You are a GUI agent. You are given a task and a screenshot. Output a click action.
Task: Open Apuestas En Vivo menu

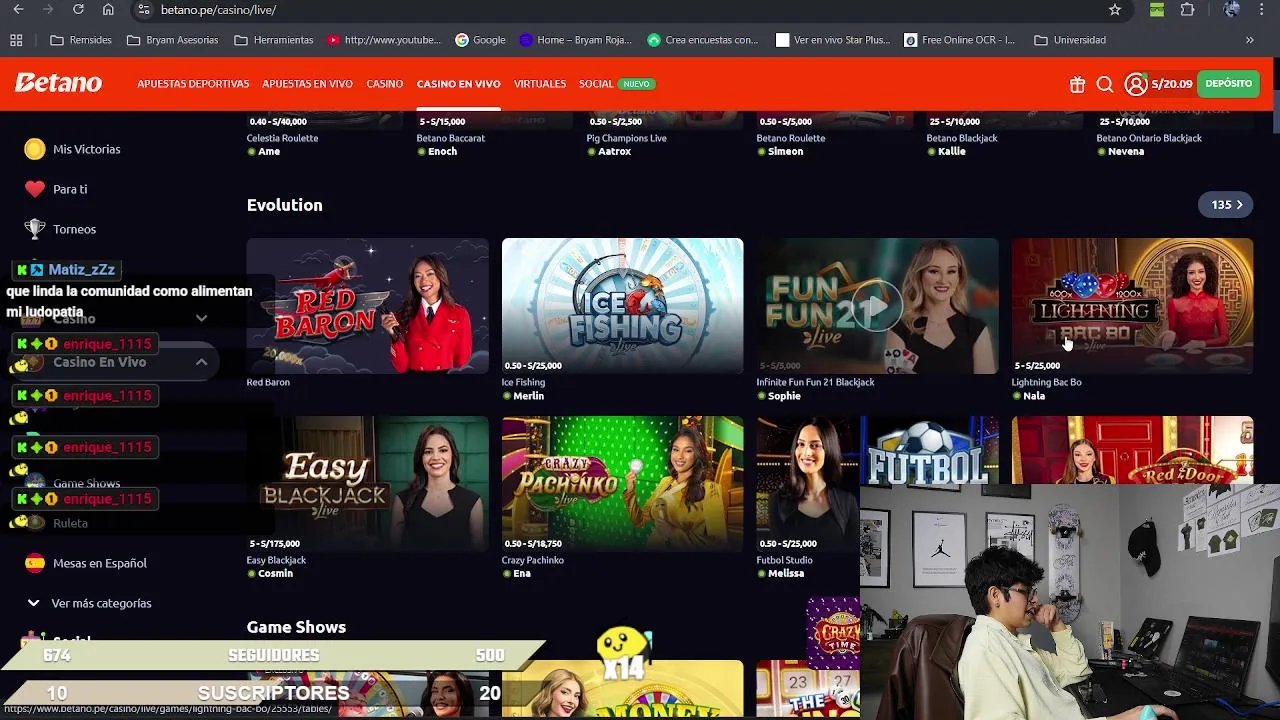click(x=307, y=84)
